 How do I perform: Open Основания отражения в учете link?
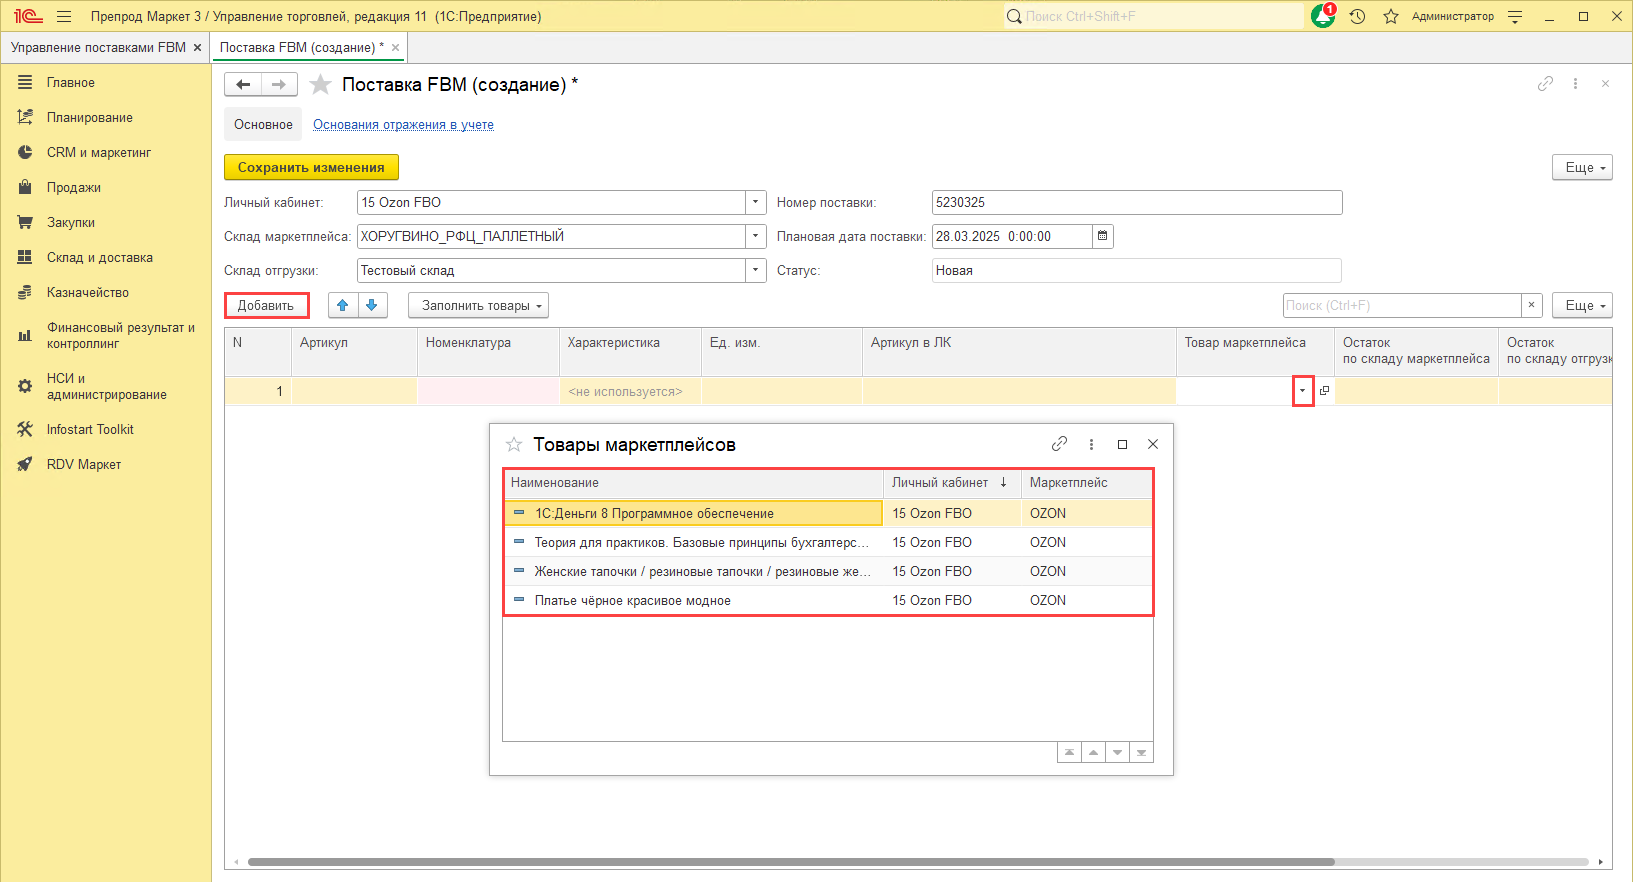pyautogui.click(x=403, y=125)
